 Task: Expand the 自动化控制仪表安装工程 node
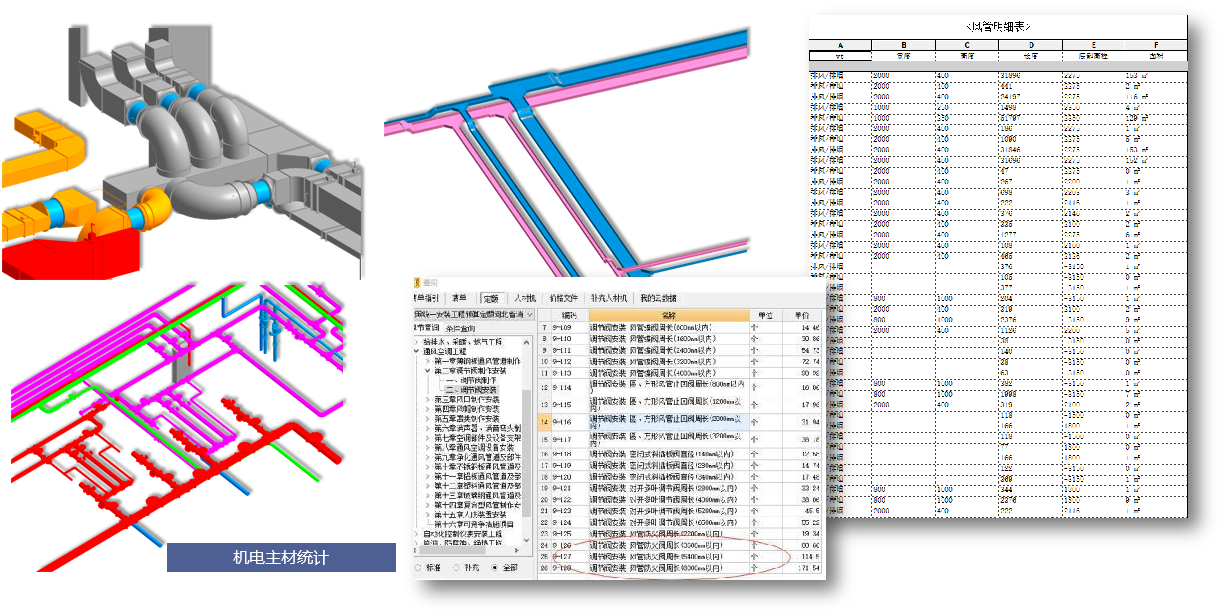point(417,533)
